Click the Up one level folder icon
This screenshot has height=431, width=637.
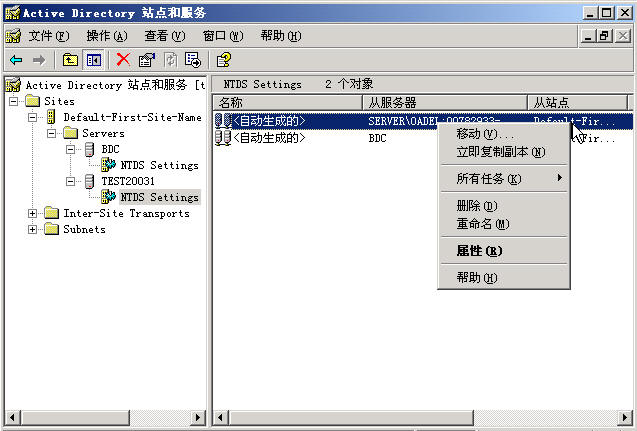point(70,60)
